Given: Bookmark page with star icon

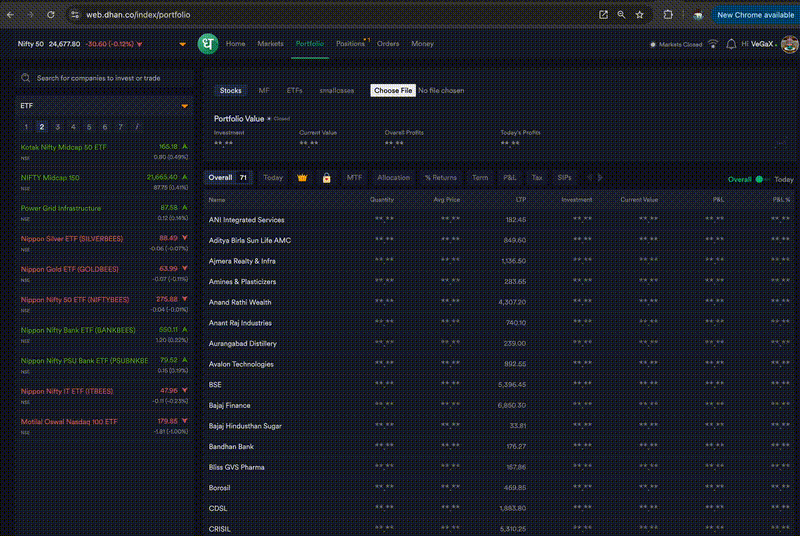Looking at the screenshot, I should coord(640,15).
